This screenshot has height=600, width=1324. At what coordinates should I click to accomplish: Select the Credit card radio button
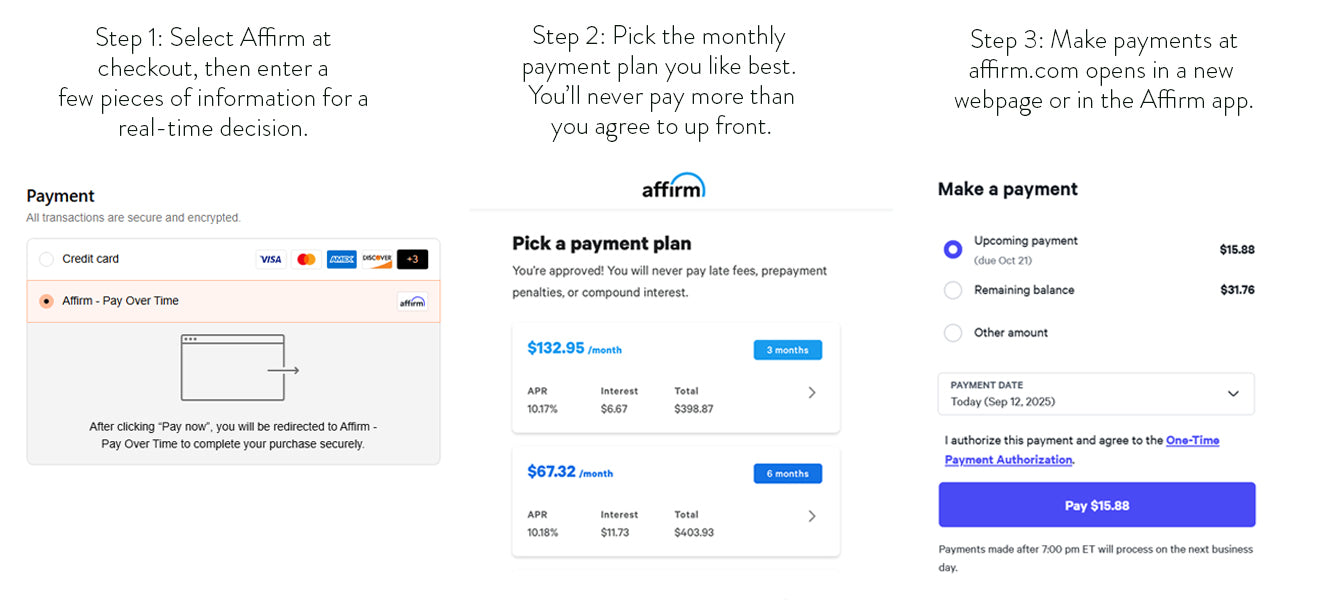coord(46,260)
